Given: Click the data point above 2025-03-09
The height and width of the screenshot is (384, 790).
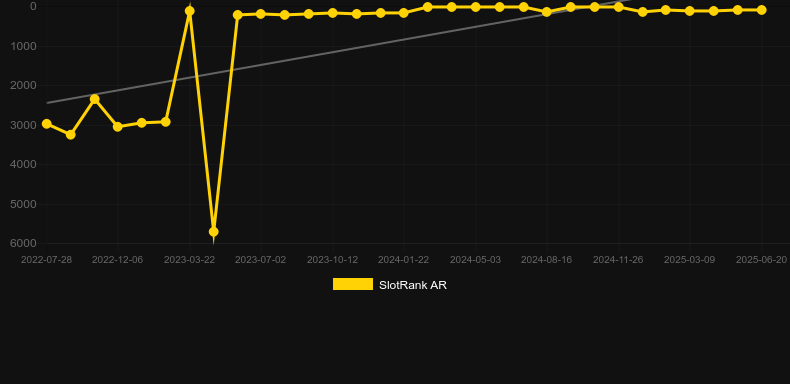Looking at the screenshot, I should pos(690,11).
